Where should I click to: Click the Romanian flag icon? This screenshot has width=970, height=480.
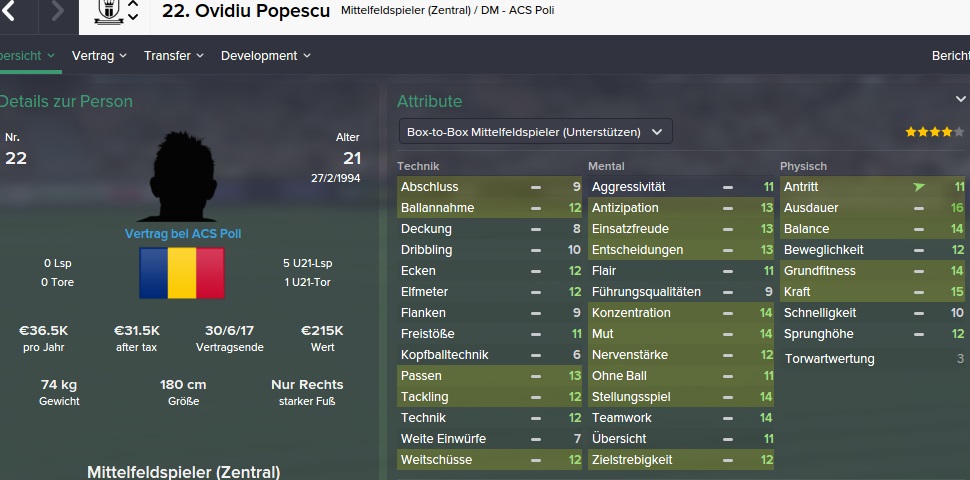click(181, 273)
